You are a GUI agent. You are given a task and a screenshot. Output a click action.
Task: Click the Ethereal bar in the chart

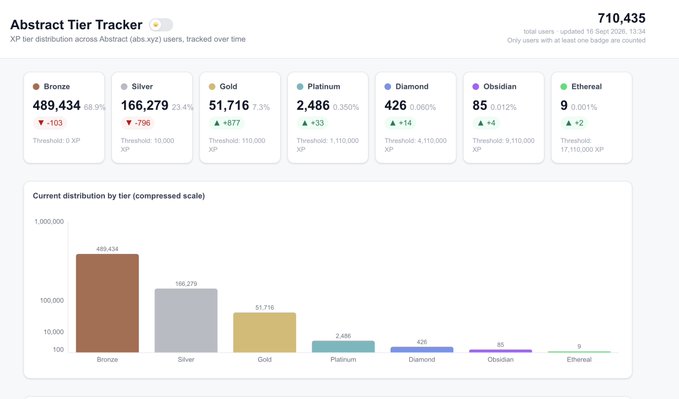point(579,352)
